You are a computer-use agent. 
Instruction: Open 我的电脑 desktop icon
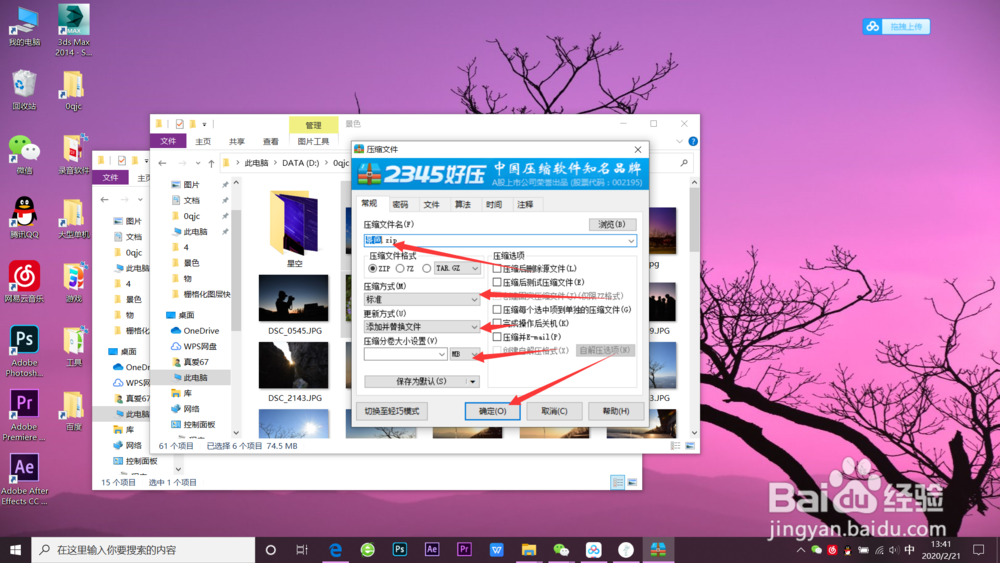point(24,26)
